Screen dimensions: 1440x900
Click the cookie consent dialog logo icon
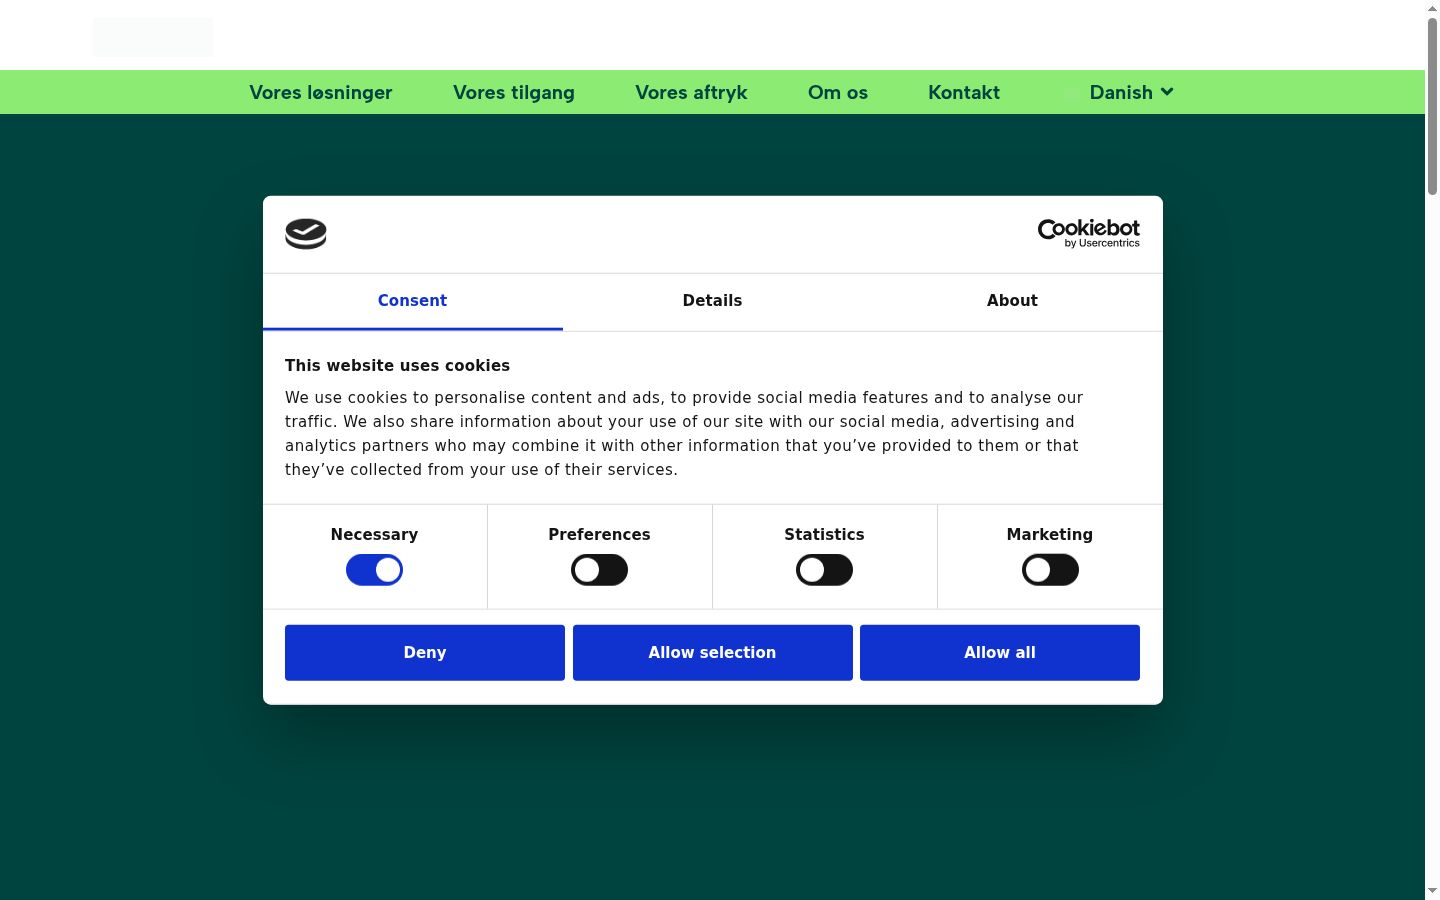click(306, 234)
